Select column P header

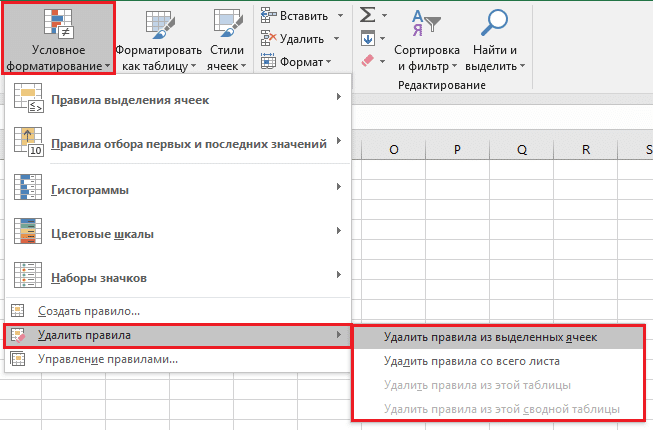point(456,150)
